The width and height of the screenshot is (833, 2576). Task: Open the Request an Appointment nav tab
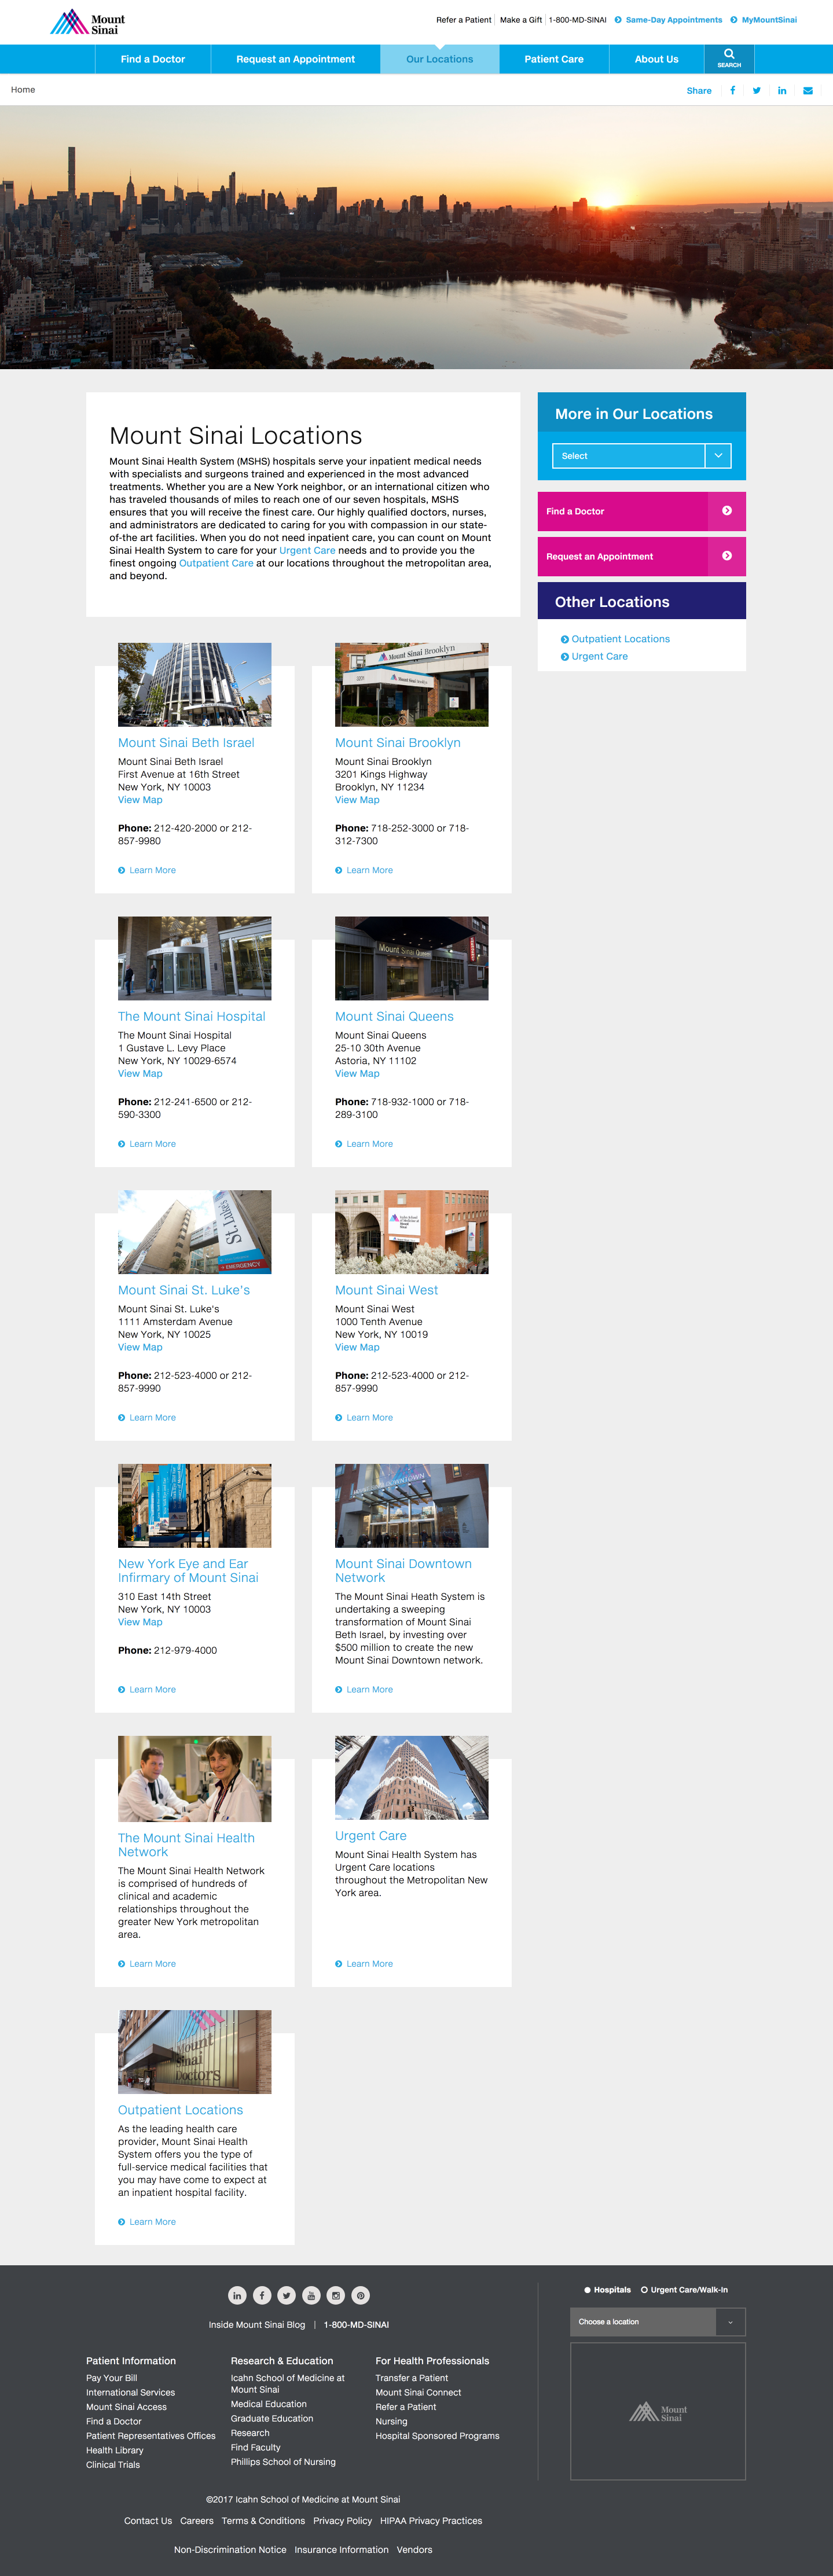(x=295, y=59)
